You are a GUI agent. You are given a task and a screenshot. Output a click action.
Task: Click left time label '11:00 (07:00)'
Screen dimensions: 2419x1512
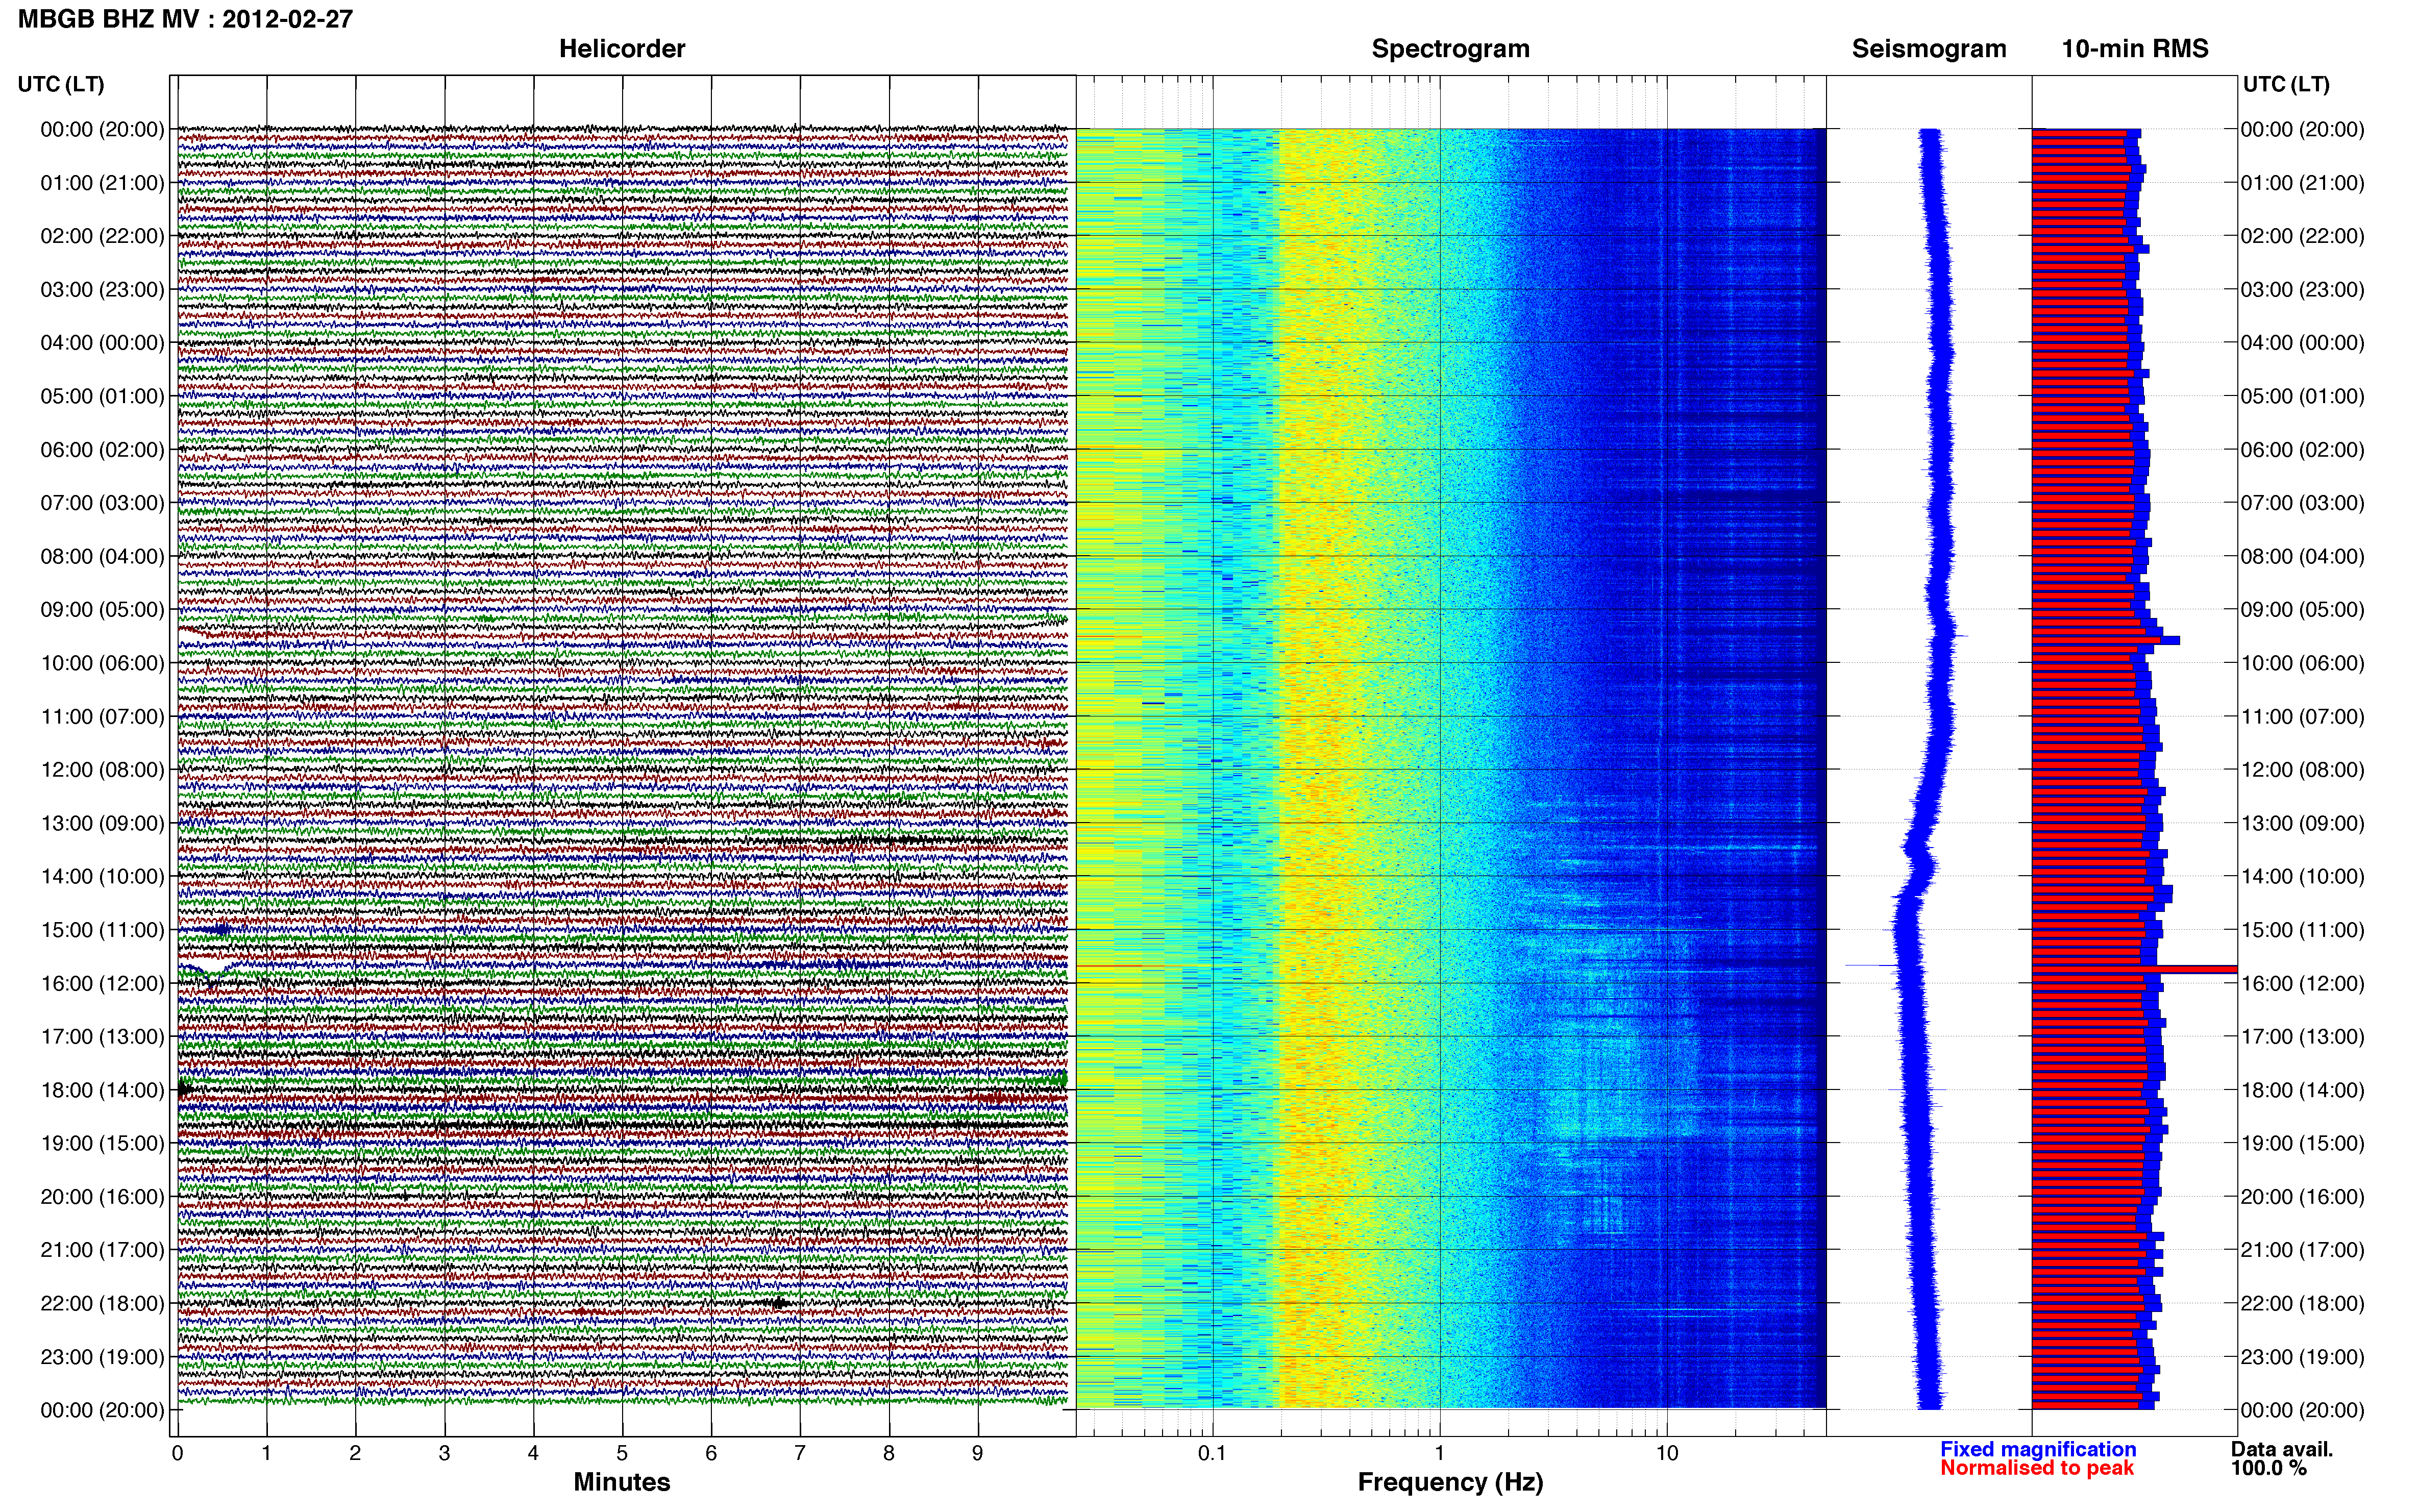point(102,716)
